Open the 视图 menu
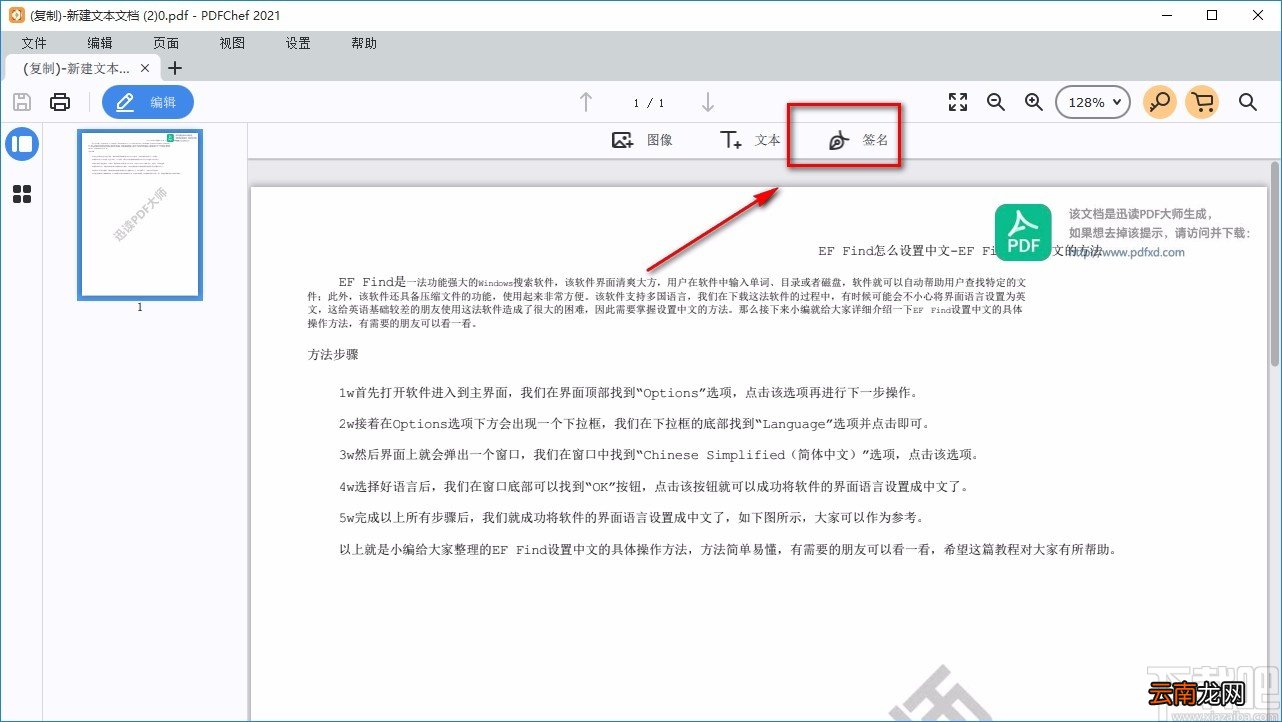This screenshot has width=1282, height=722. (x=232, y=43)
